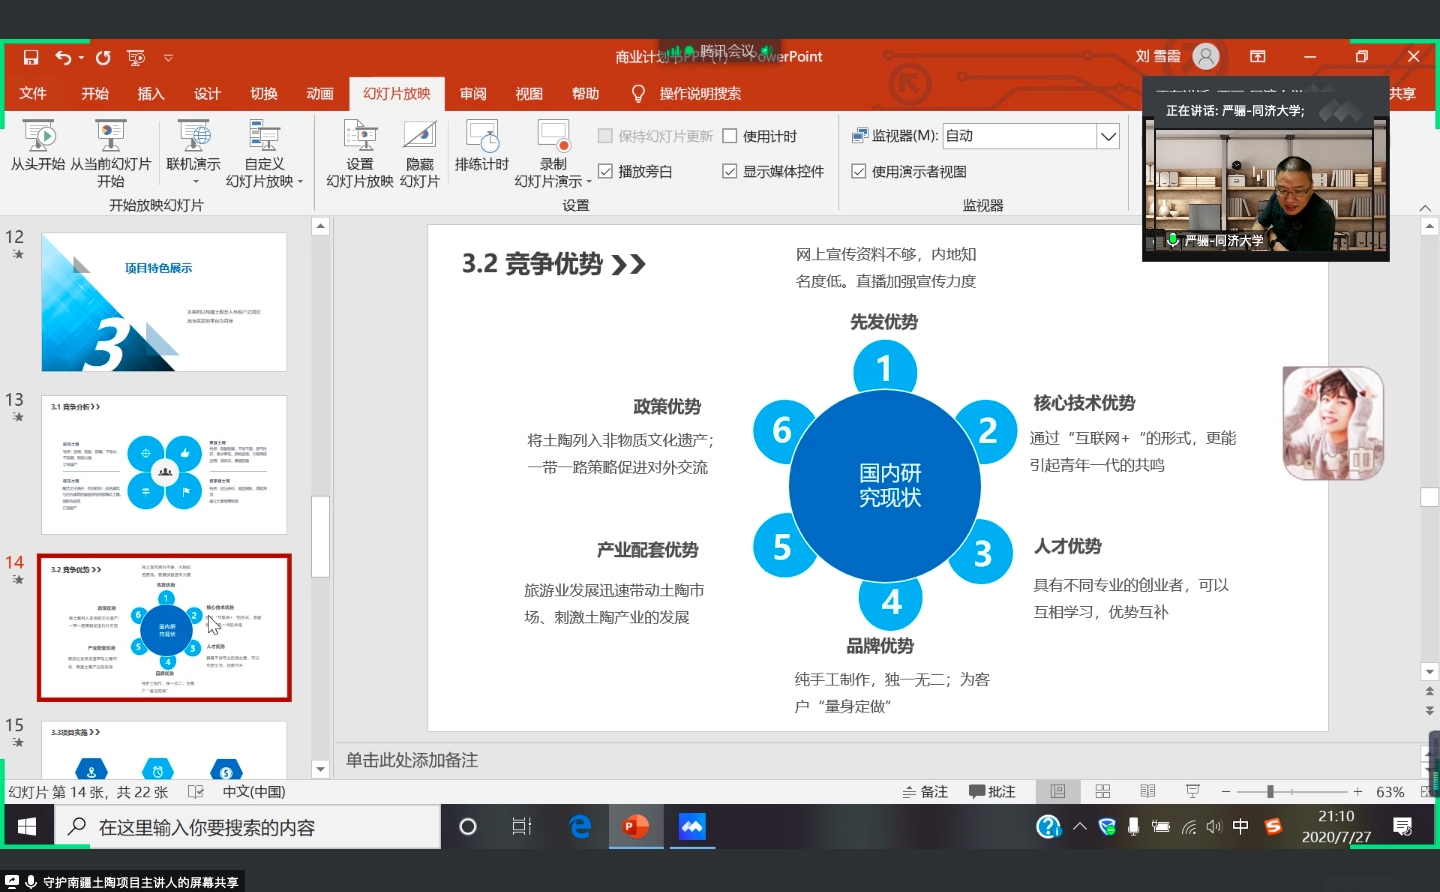1440x892 pixels.
Task: Open Reading View from status bar
Action: [1148, 792]
